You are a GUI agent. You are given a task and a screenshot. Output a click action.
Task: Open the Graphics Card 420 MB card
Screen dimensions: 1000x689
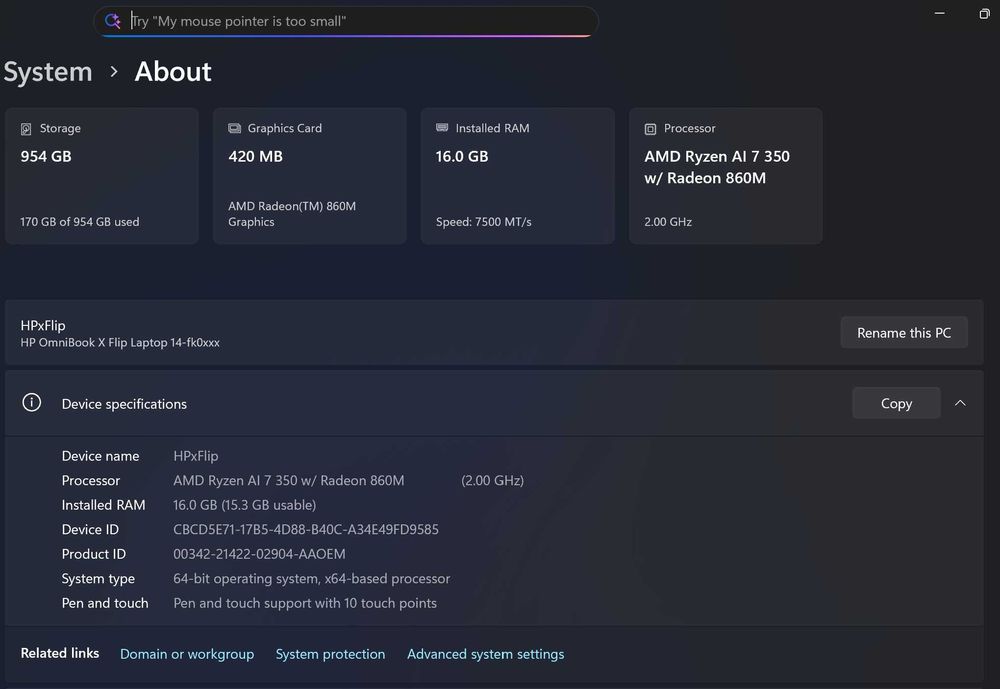(x=310, y=175)
